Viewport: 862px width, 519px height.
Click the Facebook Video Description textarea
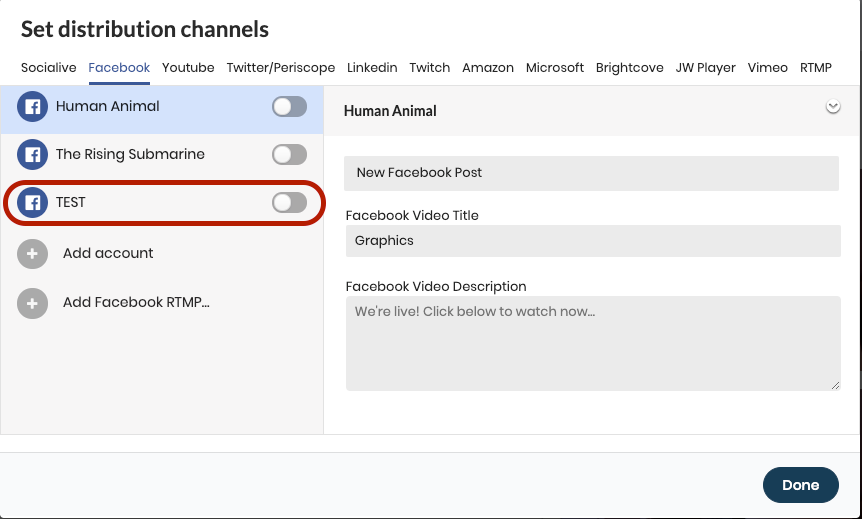pyautogui.click(x=593, y=344)
